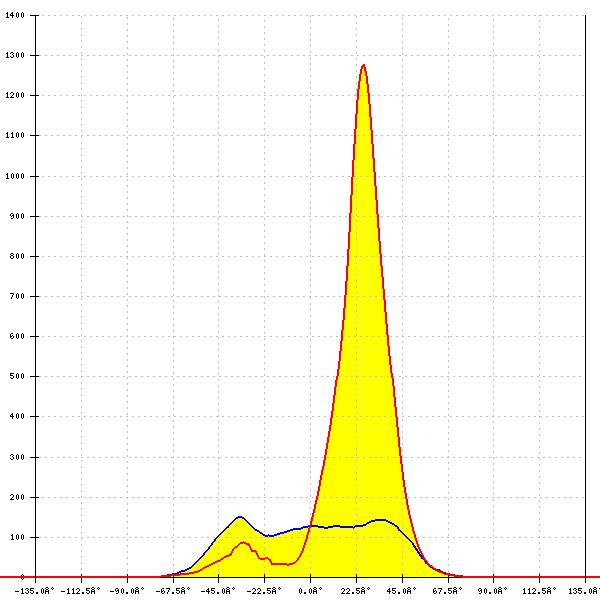Click the 1100 y-axis label
This screenshot has width=600, height=600.
(15, 135)
